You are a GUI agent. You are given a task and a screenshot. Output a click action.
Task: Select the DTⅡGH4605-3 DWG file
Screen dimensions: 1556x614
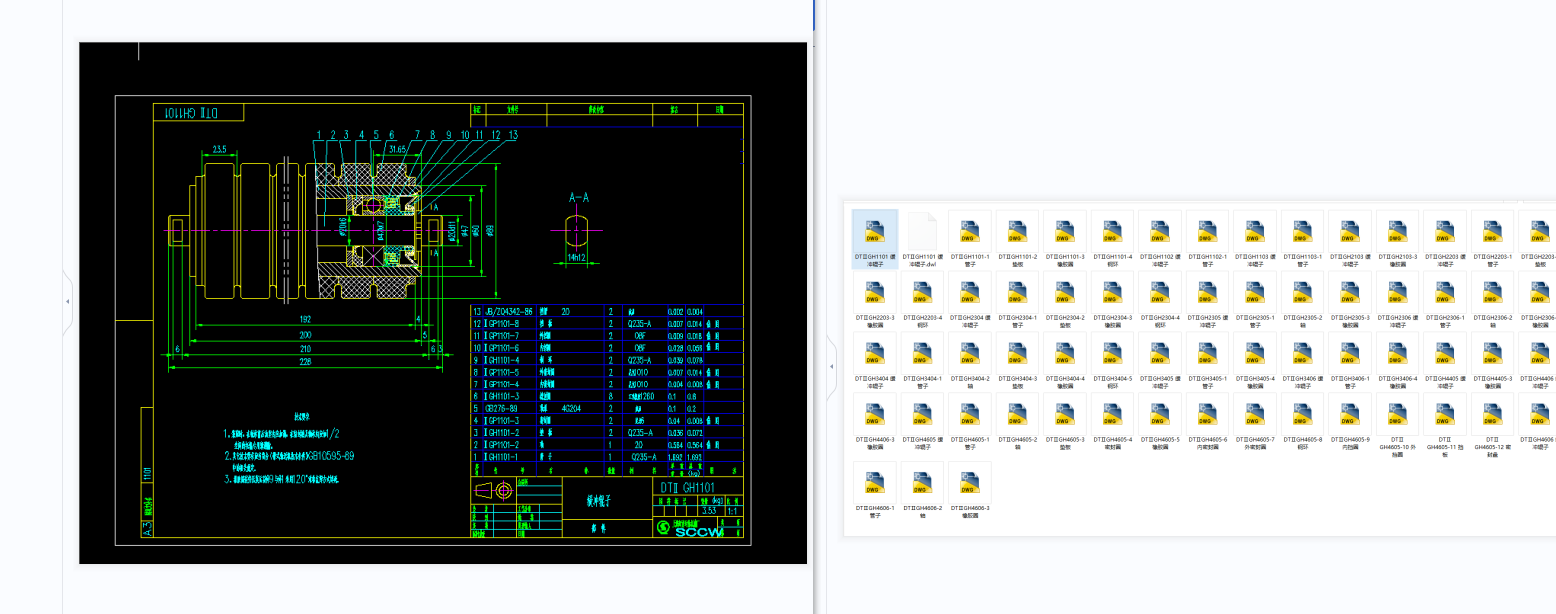click(x=1065, y=423)
